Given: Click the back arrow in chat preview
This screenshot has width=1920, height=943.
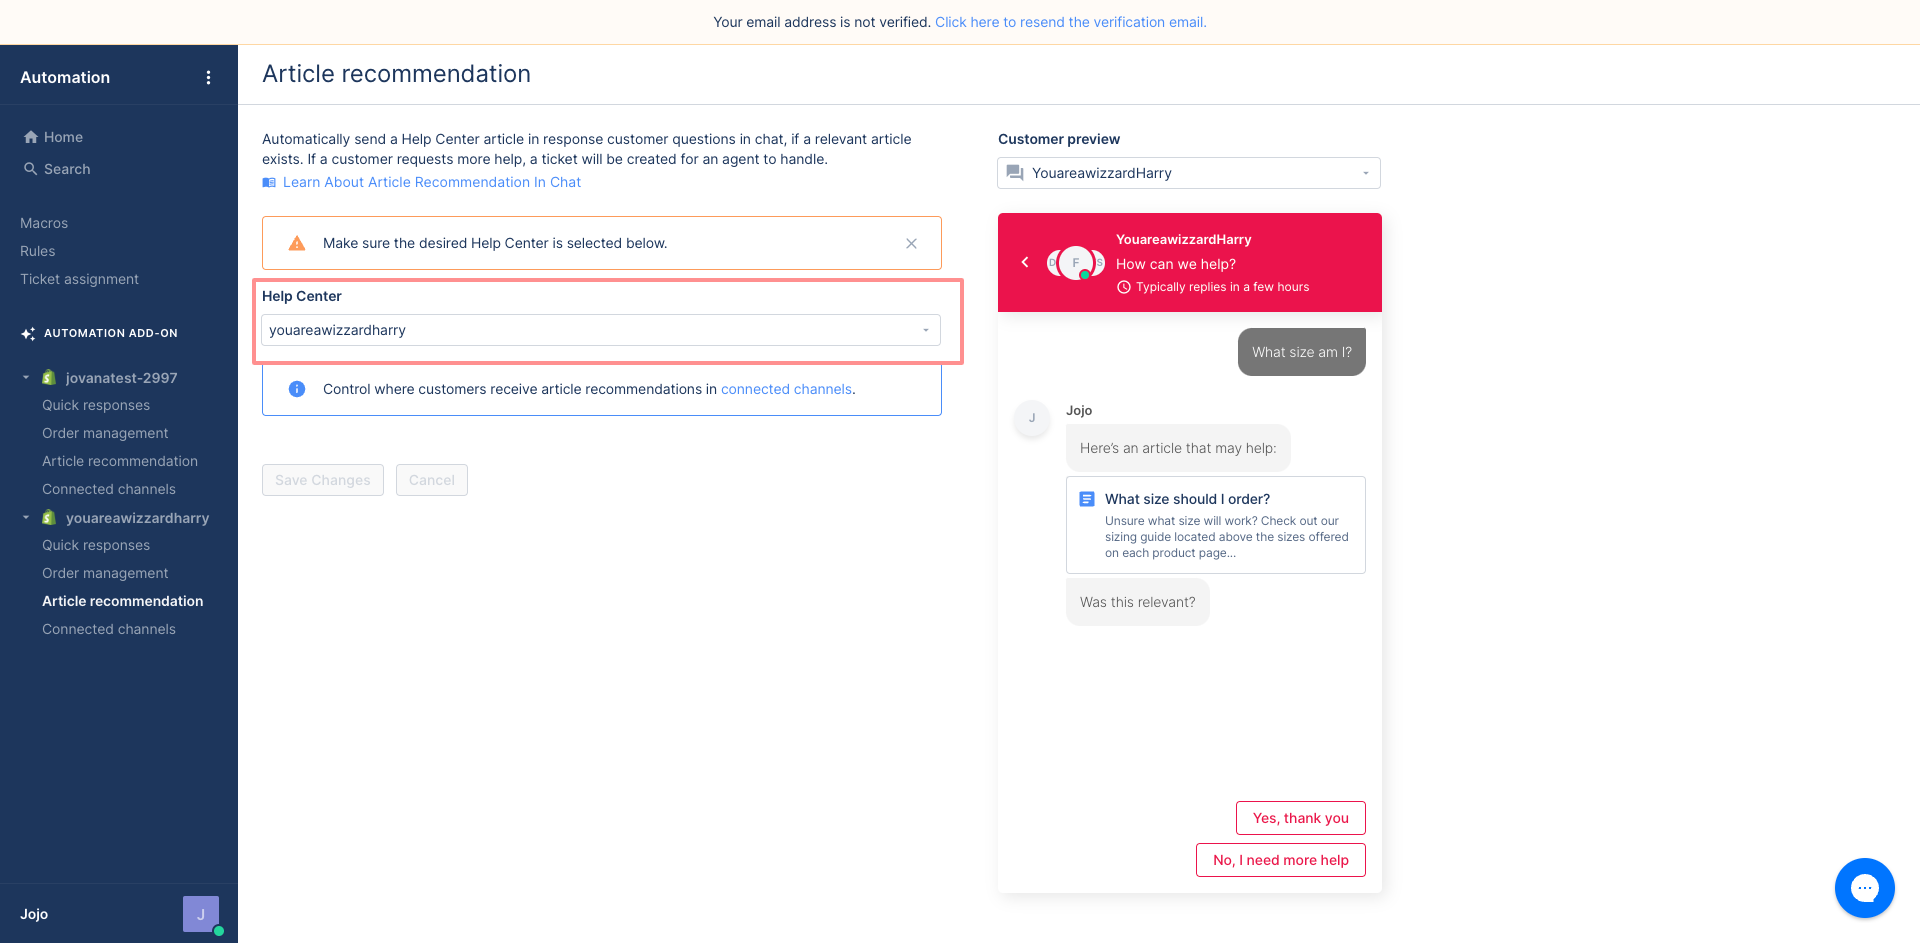Looking at the screenshot, I should tap(1025, 262).
